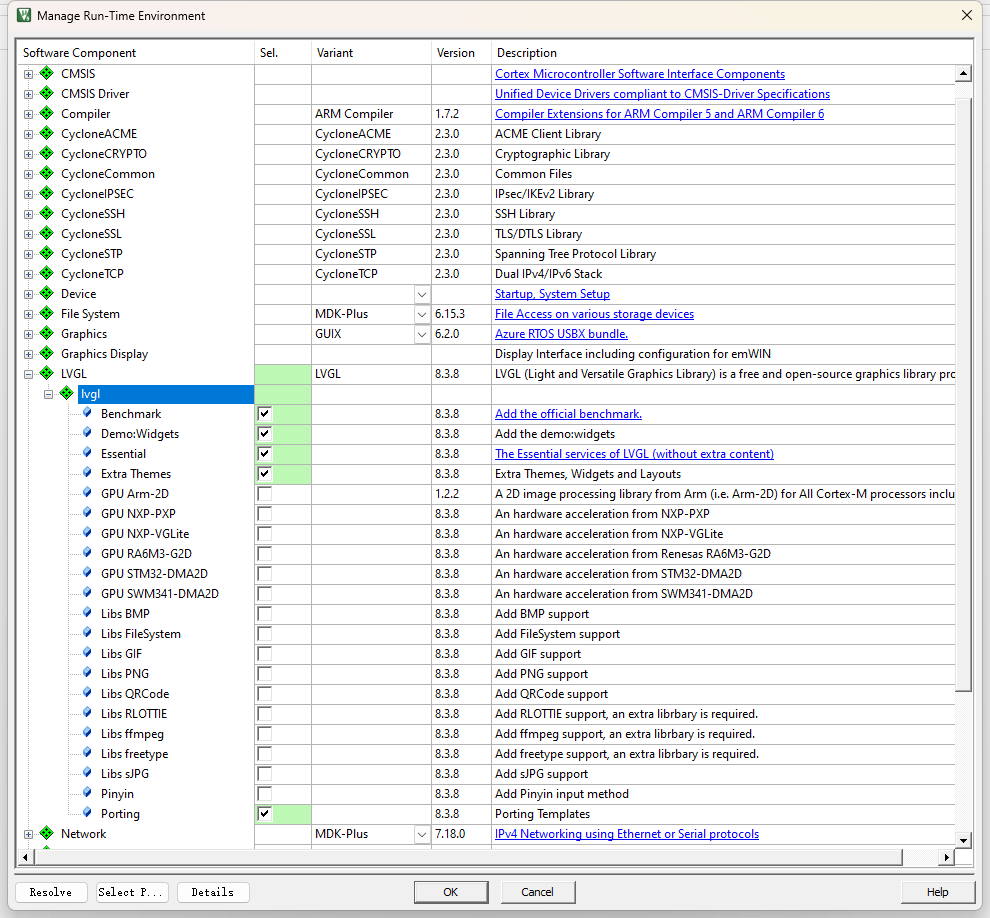Image resolution: width=990 pixels, height=918 pixels.
Task: Click the green icon beside CycloneCommon
Action: coord(47,174)
